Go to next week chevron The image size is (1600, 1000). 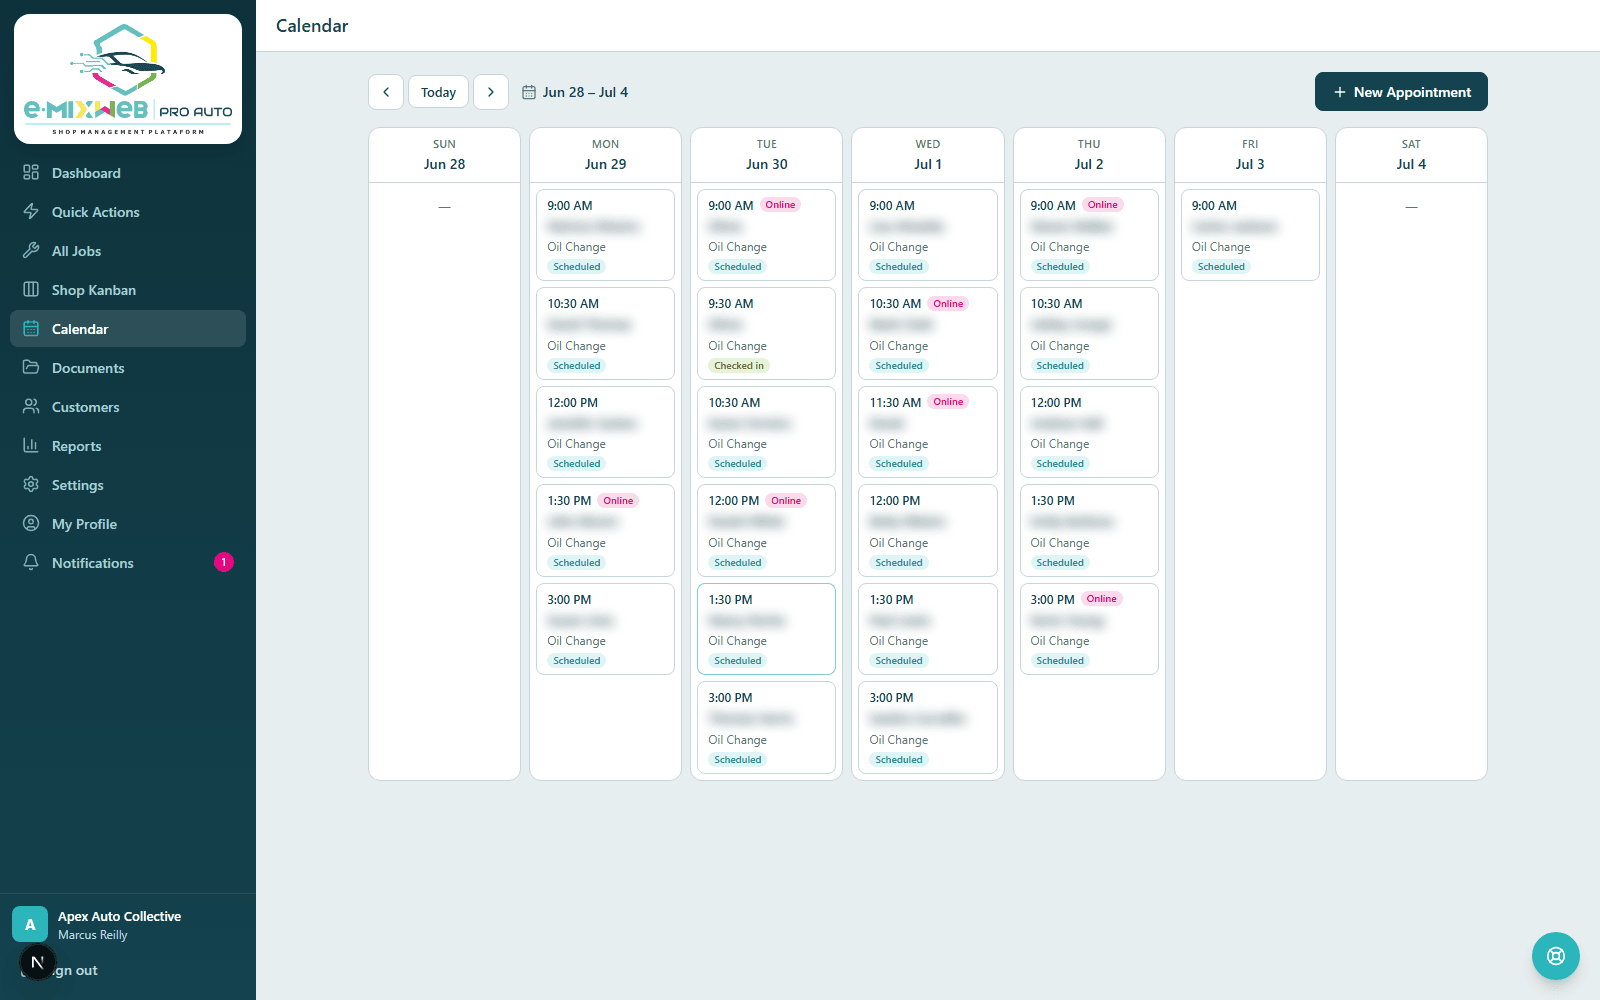[x=491, y=92]
